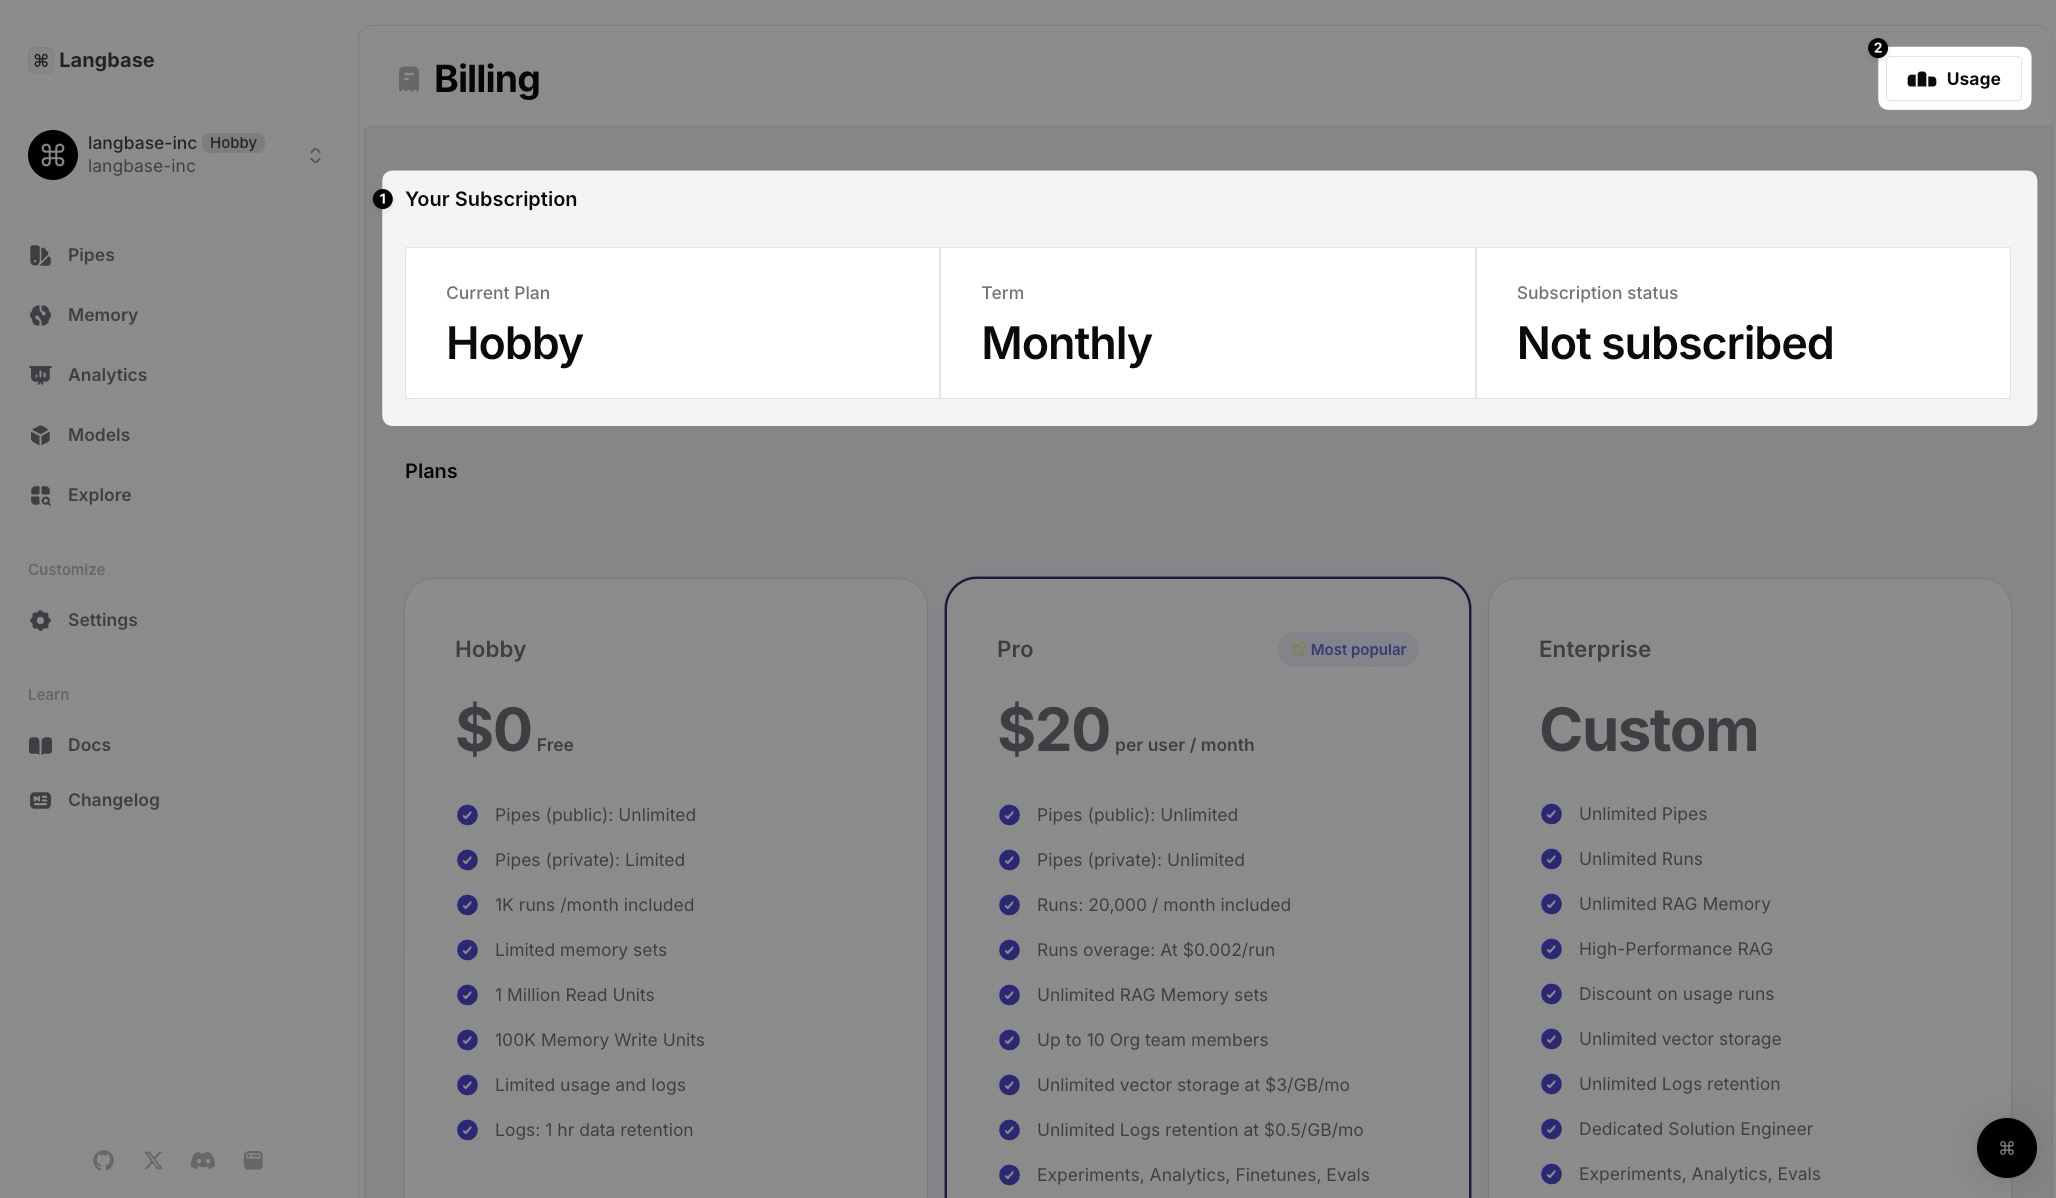Open the Analytics page
This screenshot has height=1198, width=2056.
(x=107, y=375)
